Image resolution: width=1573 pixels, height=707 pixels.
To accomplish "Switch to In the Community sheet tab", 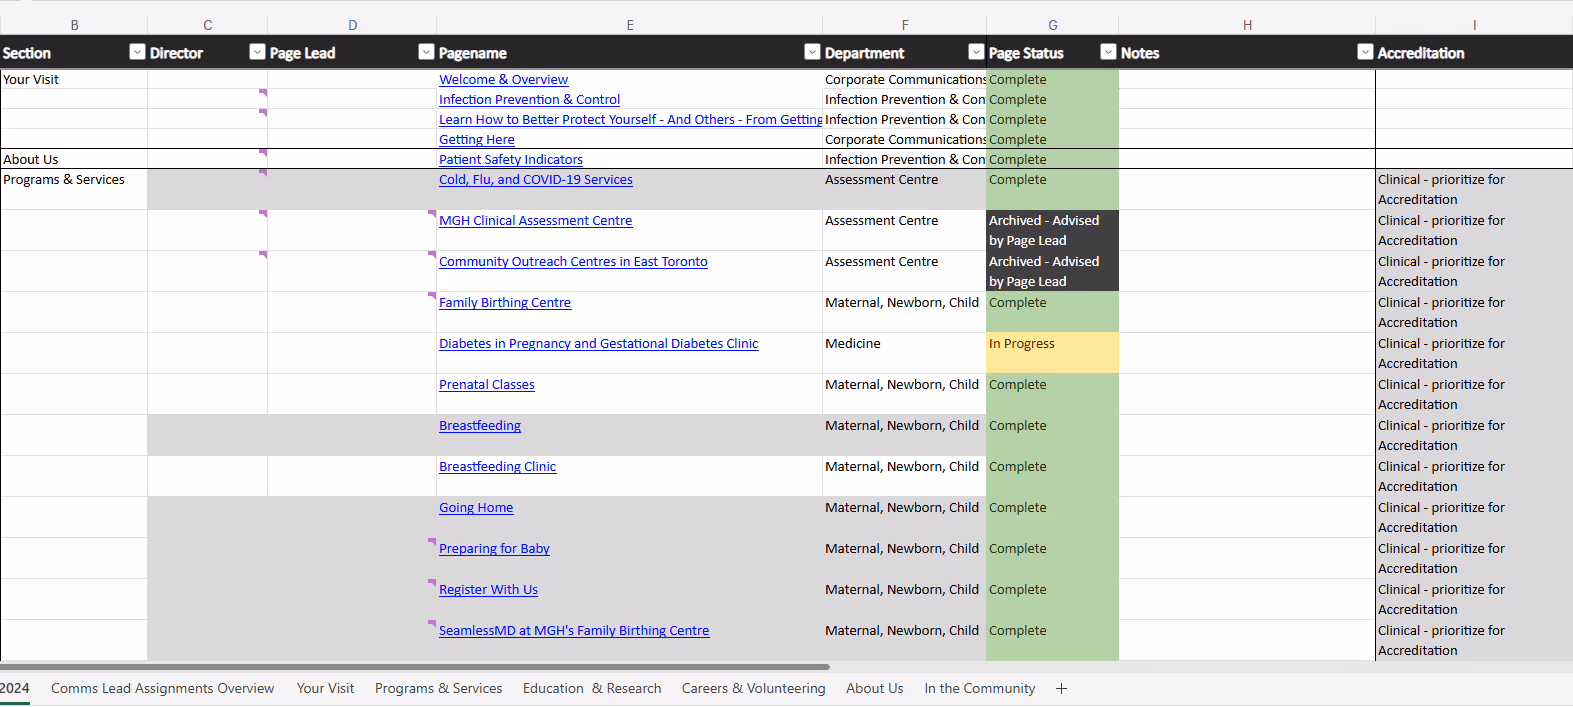I will [x=979, y=688].
